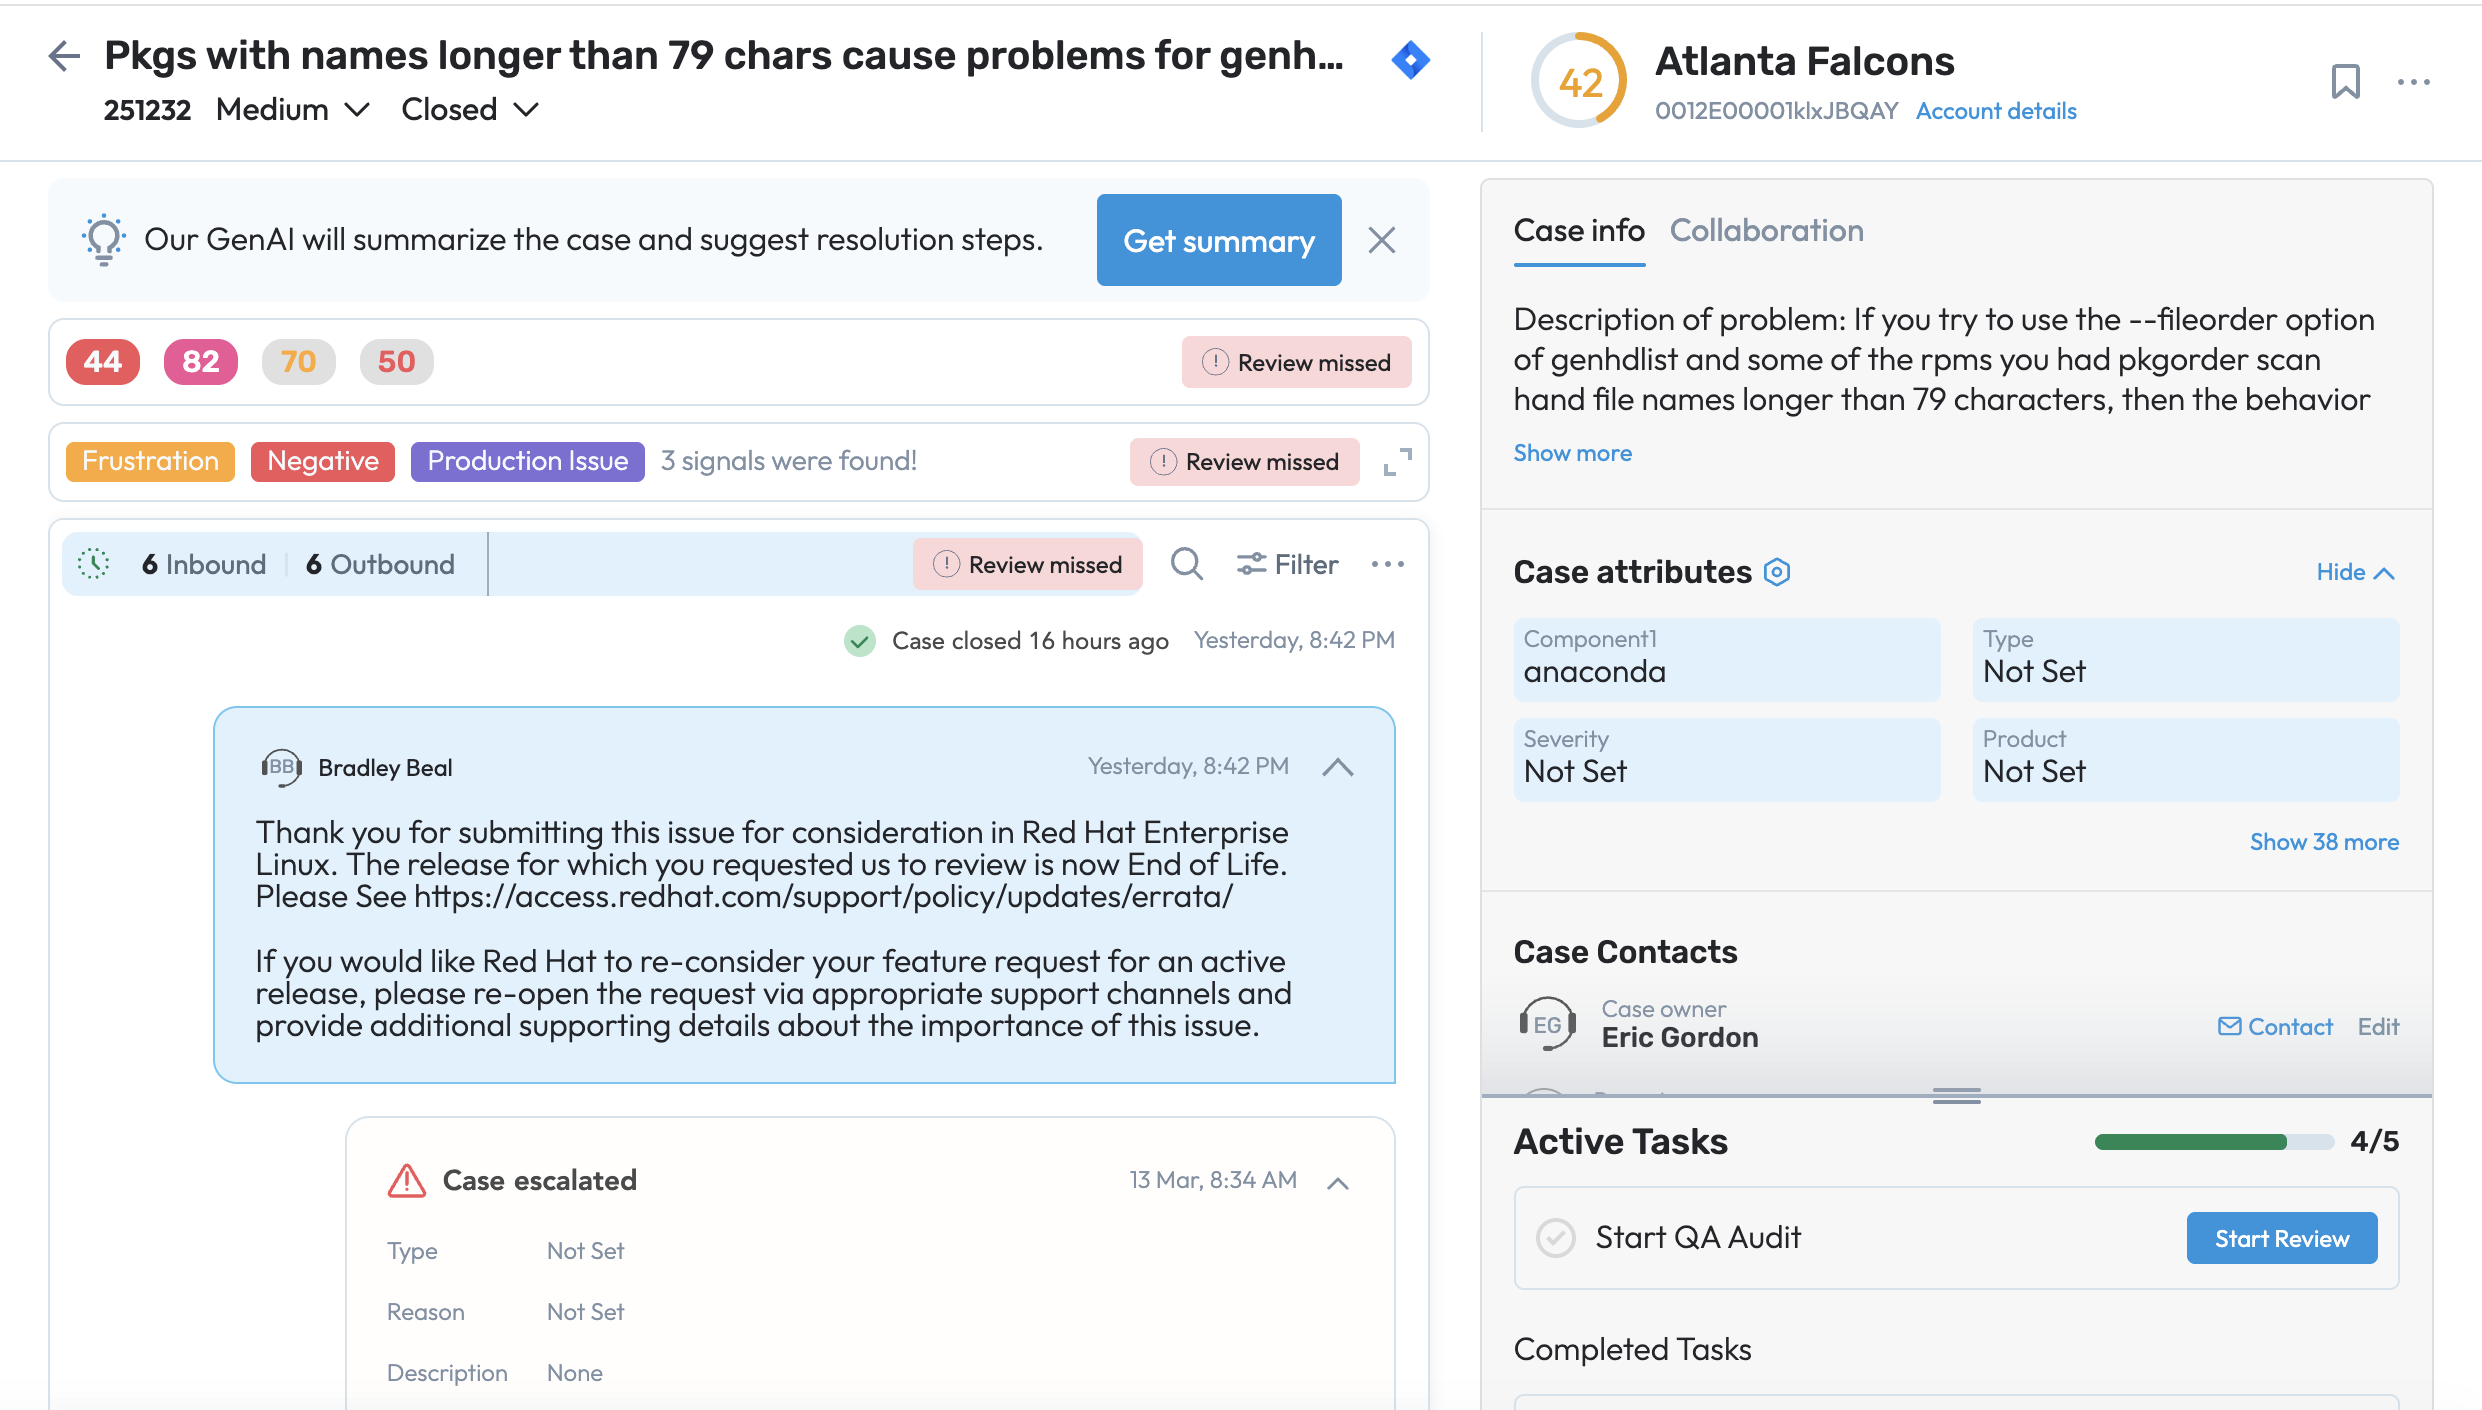Select the 6 Outbound tab
This screenshot has height=1410, width=2482.
coord(380,564)
